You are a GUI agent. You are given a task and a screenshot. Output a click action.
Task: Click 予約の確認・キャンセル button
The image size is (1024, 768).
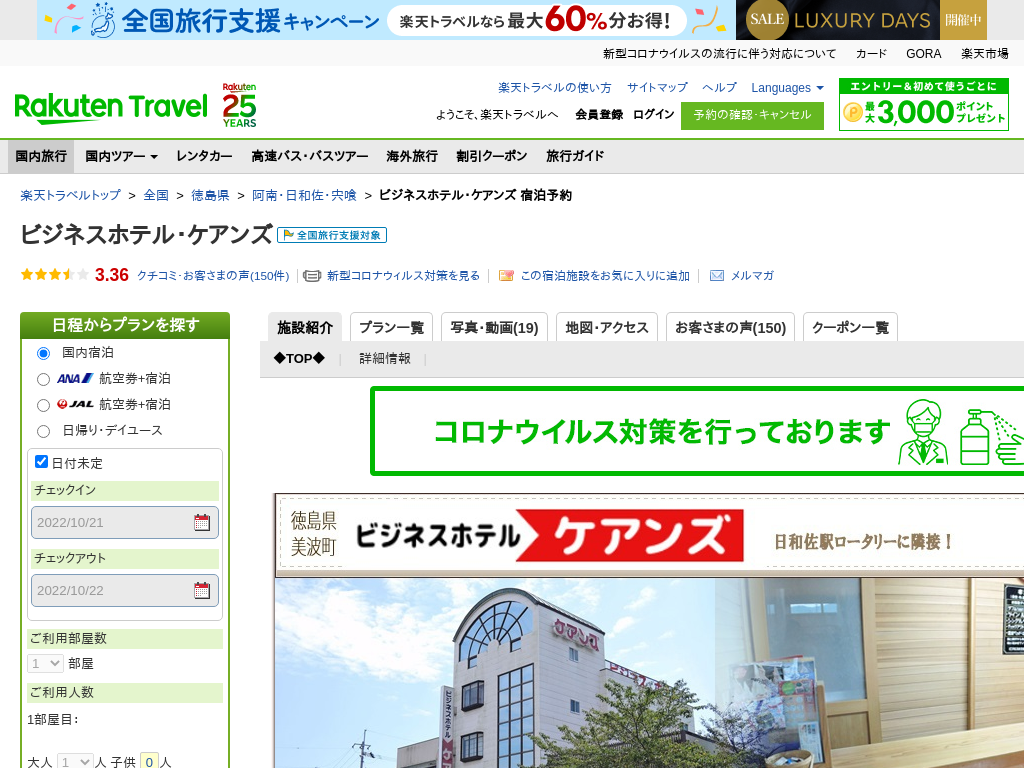(752, 116)
